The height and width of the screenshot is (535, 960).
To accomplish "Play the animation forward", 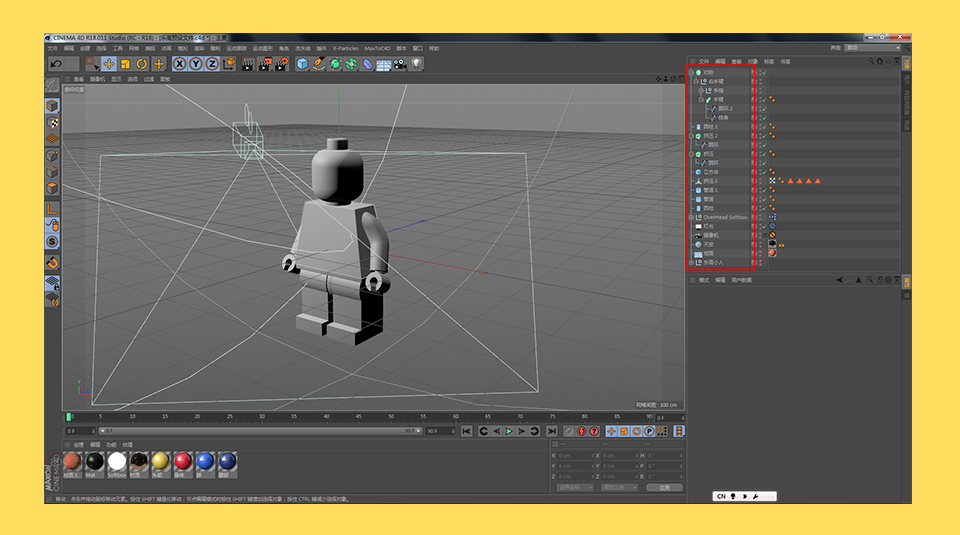I will pos(509,432).
